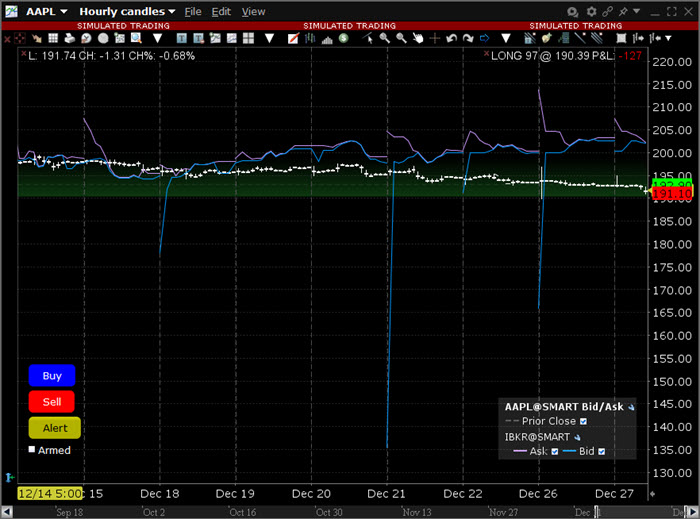Open the File menu

[x=193, y=12]
